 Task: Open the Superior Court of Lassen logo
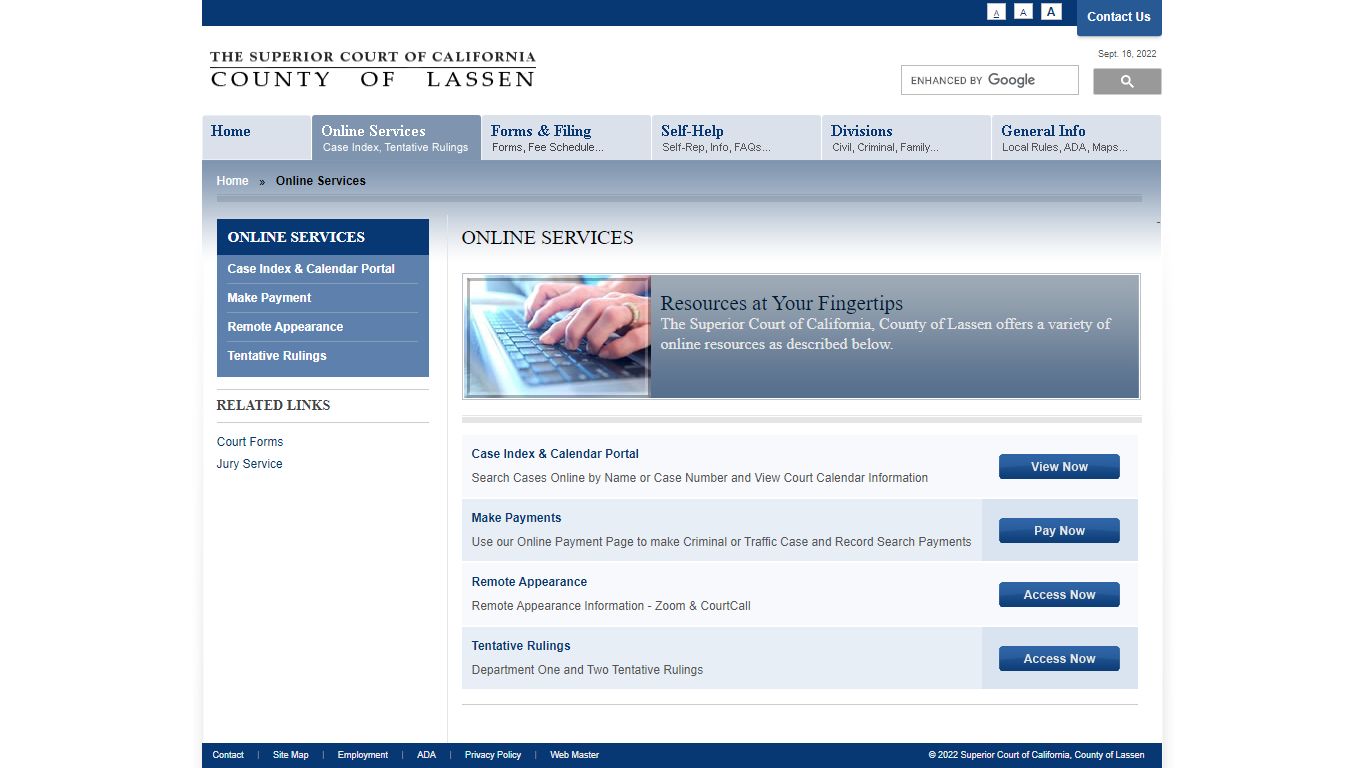coord(373,69)
